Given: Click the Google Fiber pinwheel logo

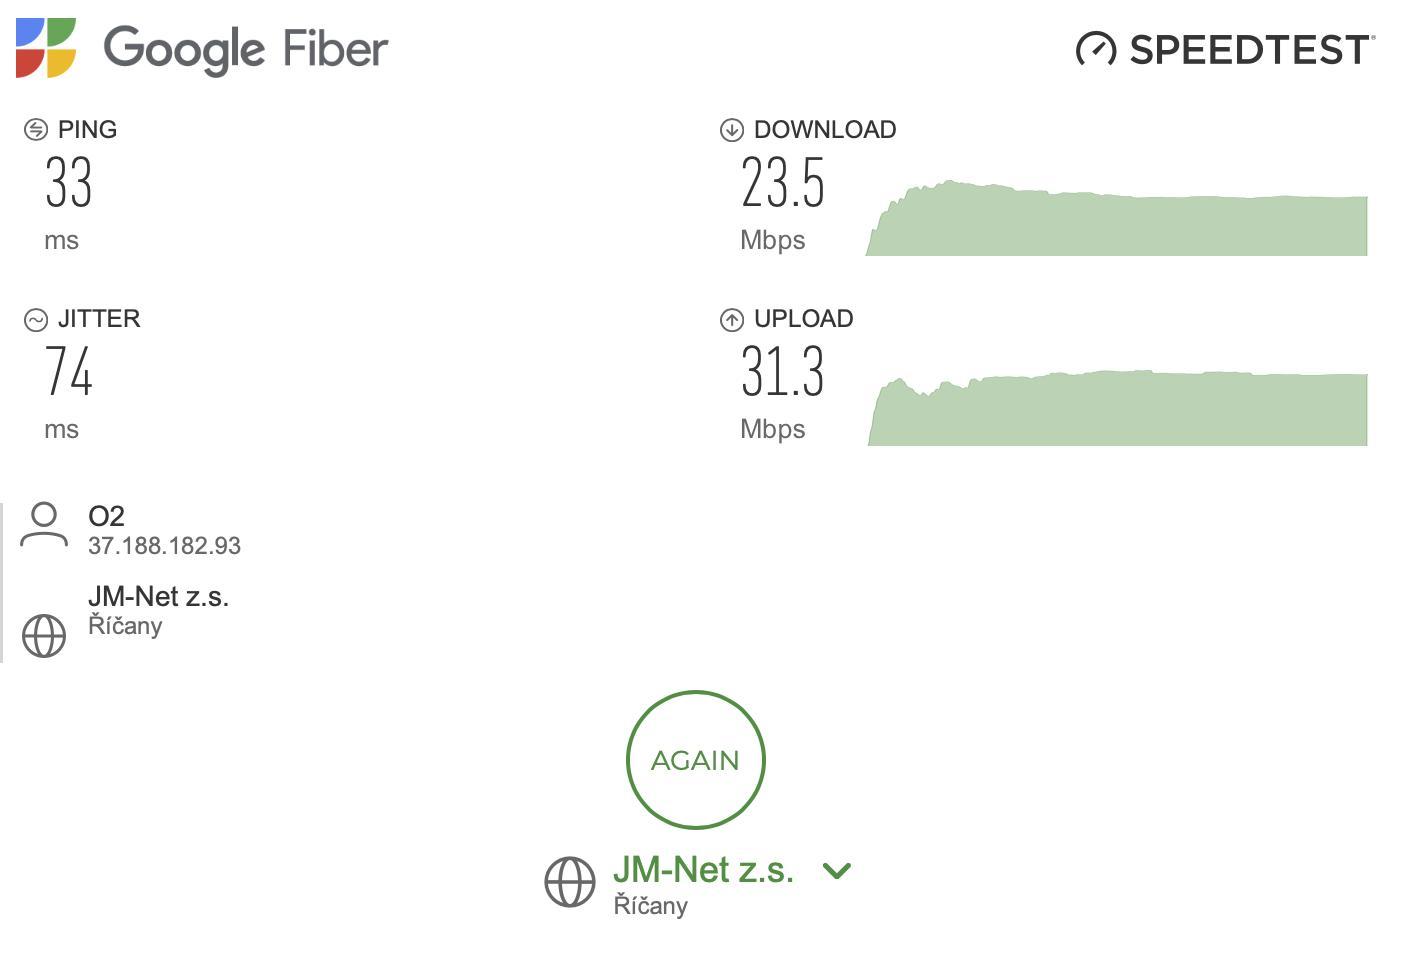Looking at the screenshot, I should pyautogui.click(x=46, y=48).
